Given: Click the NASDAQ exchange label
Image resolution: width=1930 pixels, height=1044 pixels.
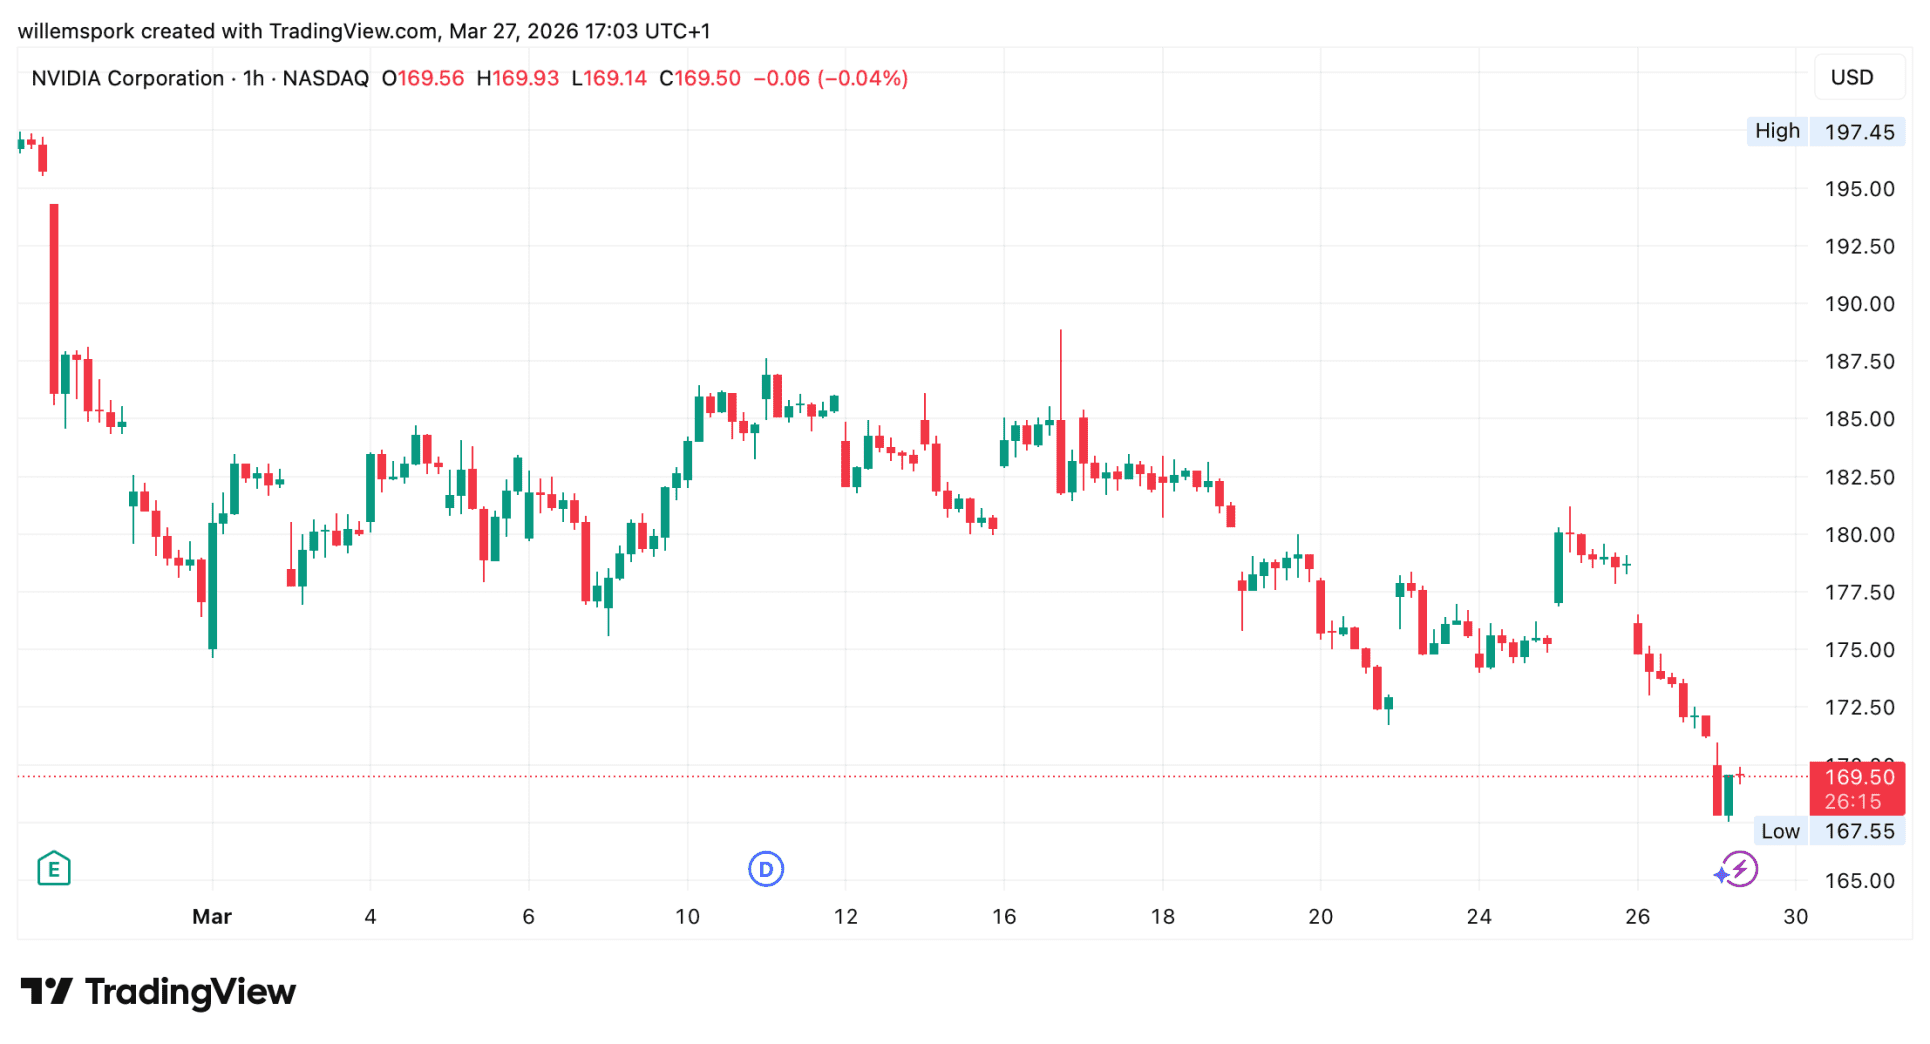Looking at the screenshot, I should click(x=325, y=78).
